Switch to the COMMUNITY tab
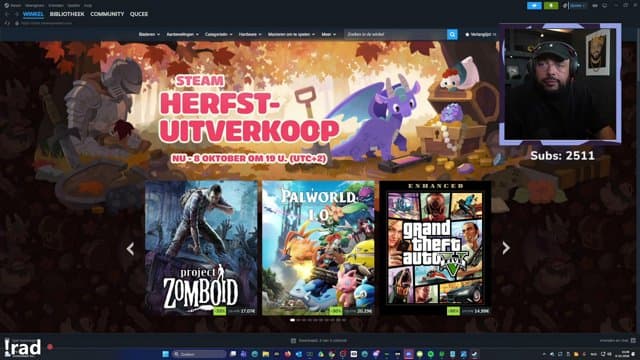640x360 pixels. click(107, 14)
